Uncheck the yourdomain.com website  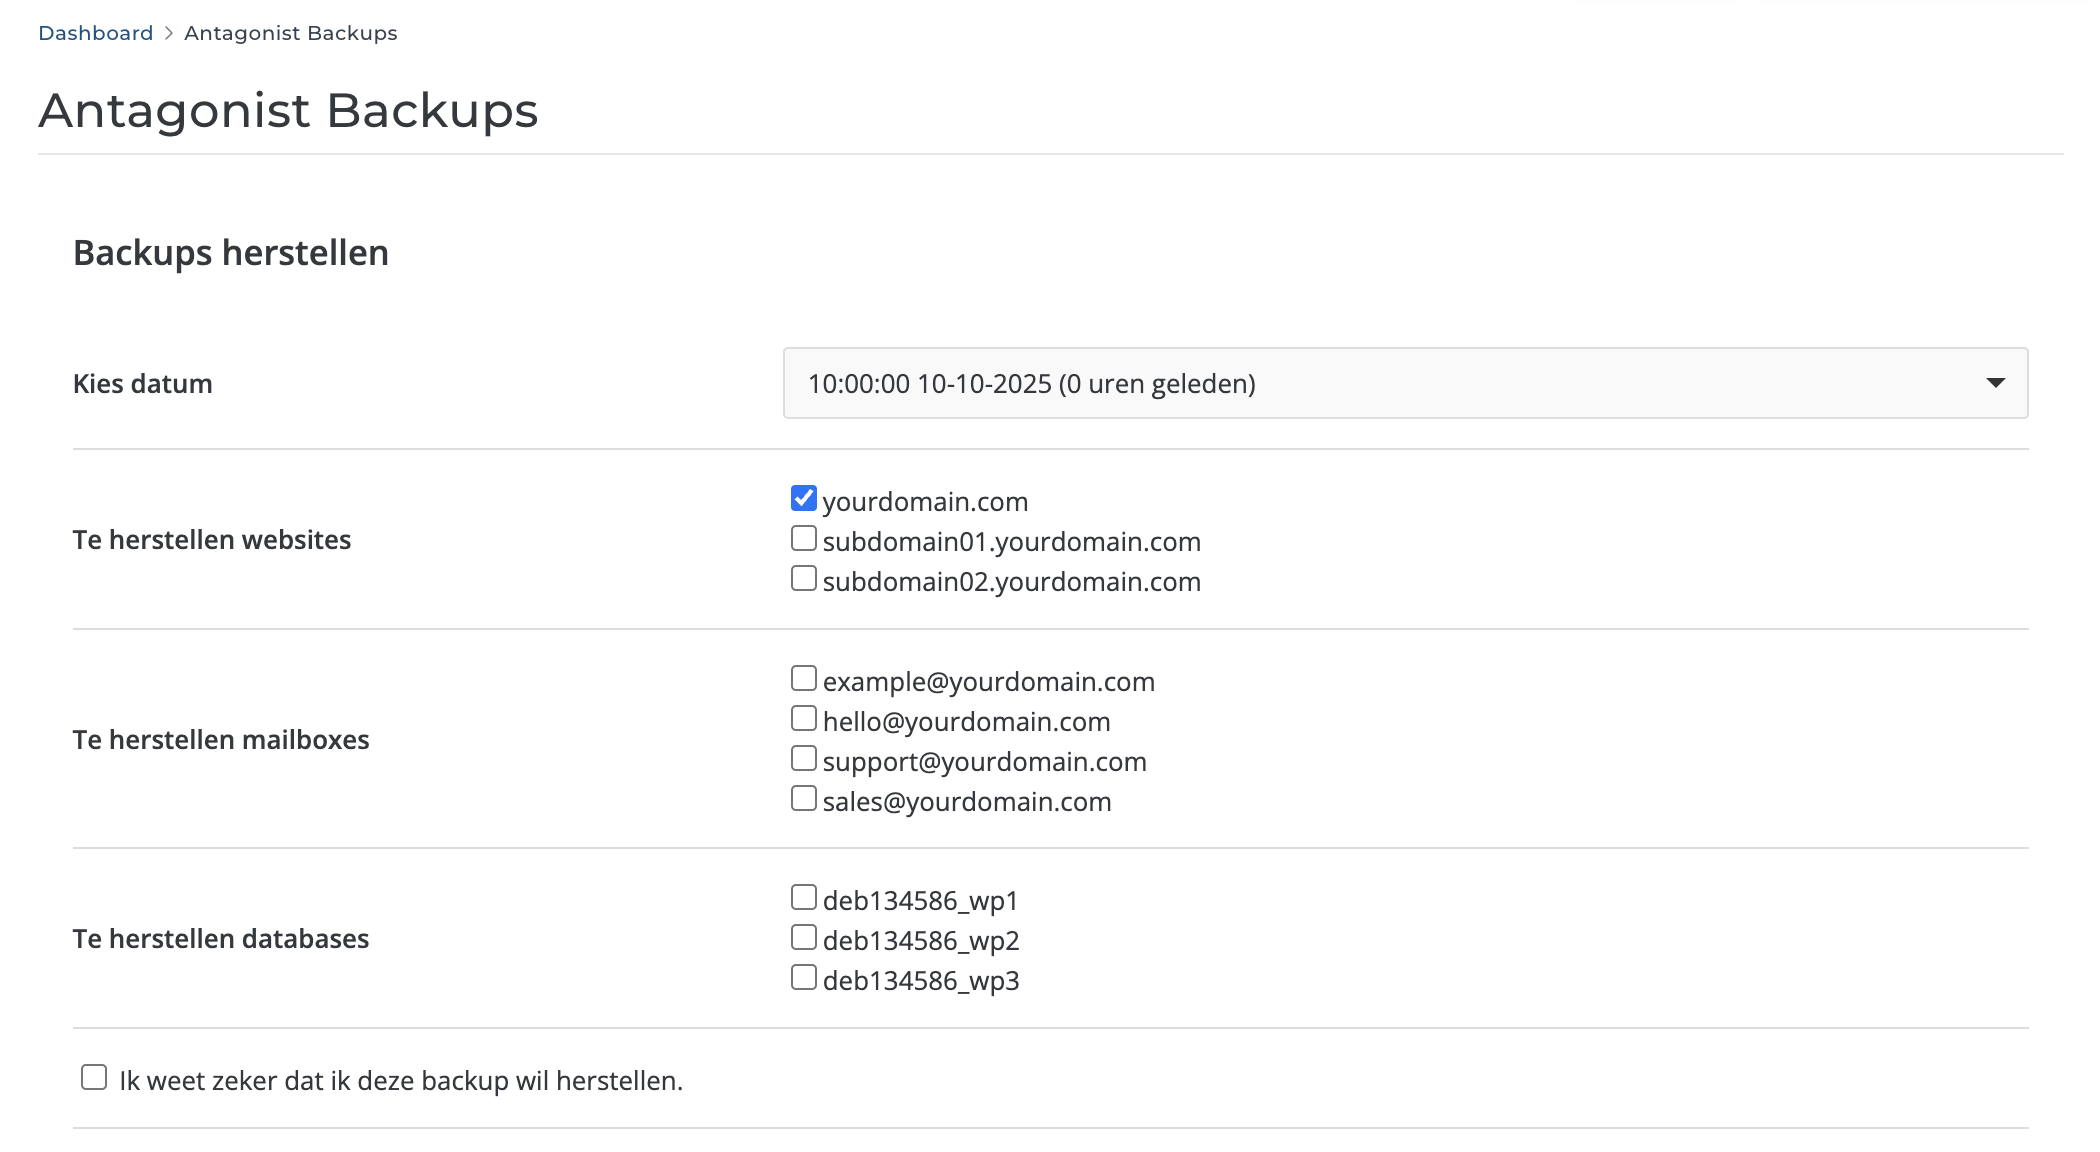coord(803,498)
